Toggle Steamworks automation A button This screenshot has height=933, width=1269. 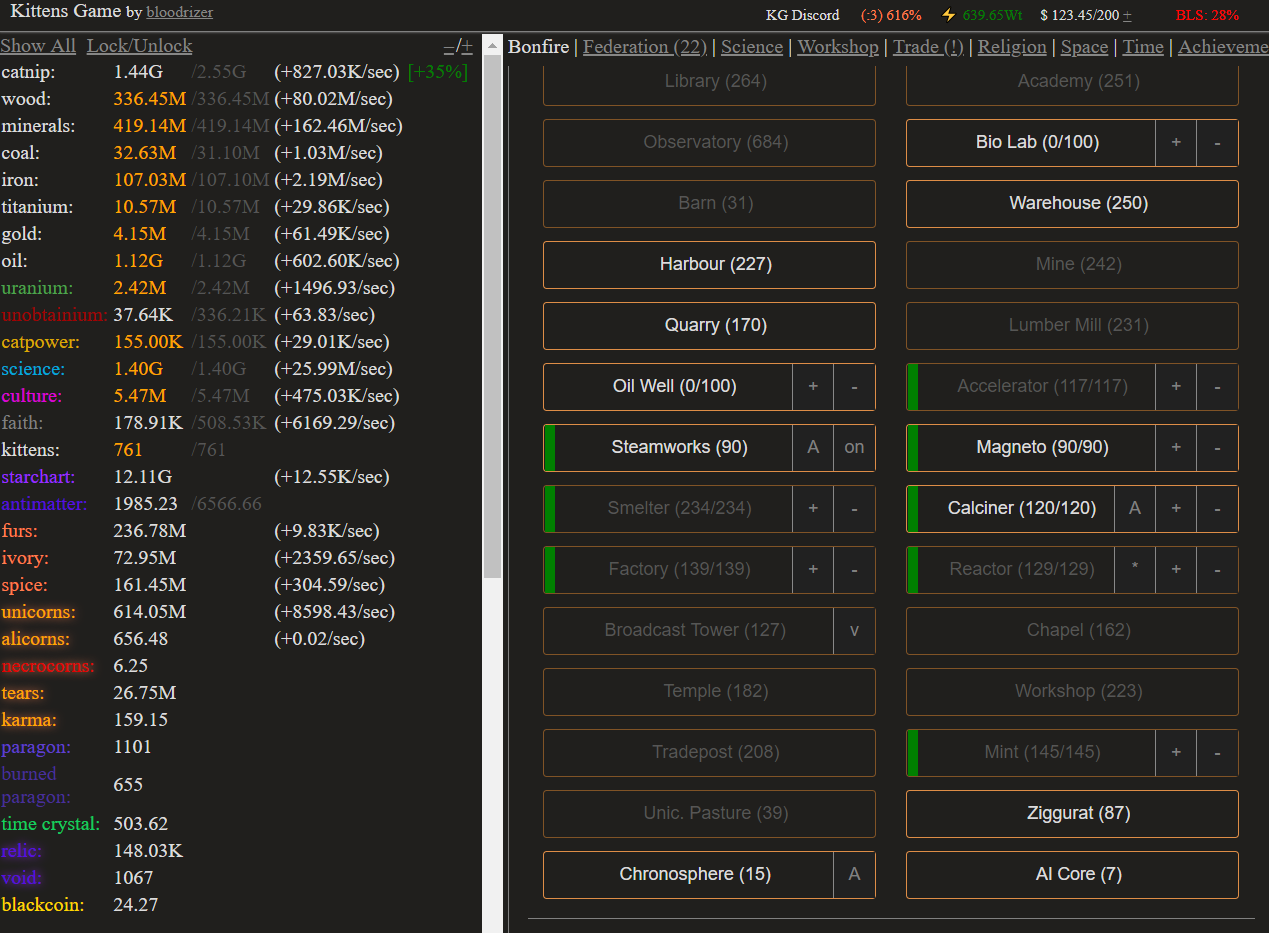click(x=813, y=448)
